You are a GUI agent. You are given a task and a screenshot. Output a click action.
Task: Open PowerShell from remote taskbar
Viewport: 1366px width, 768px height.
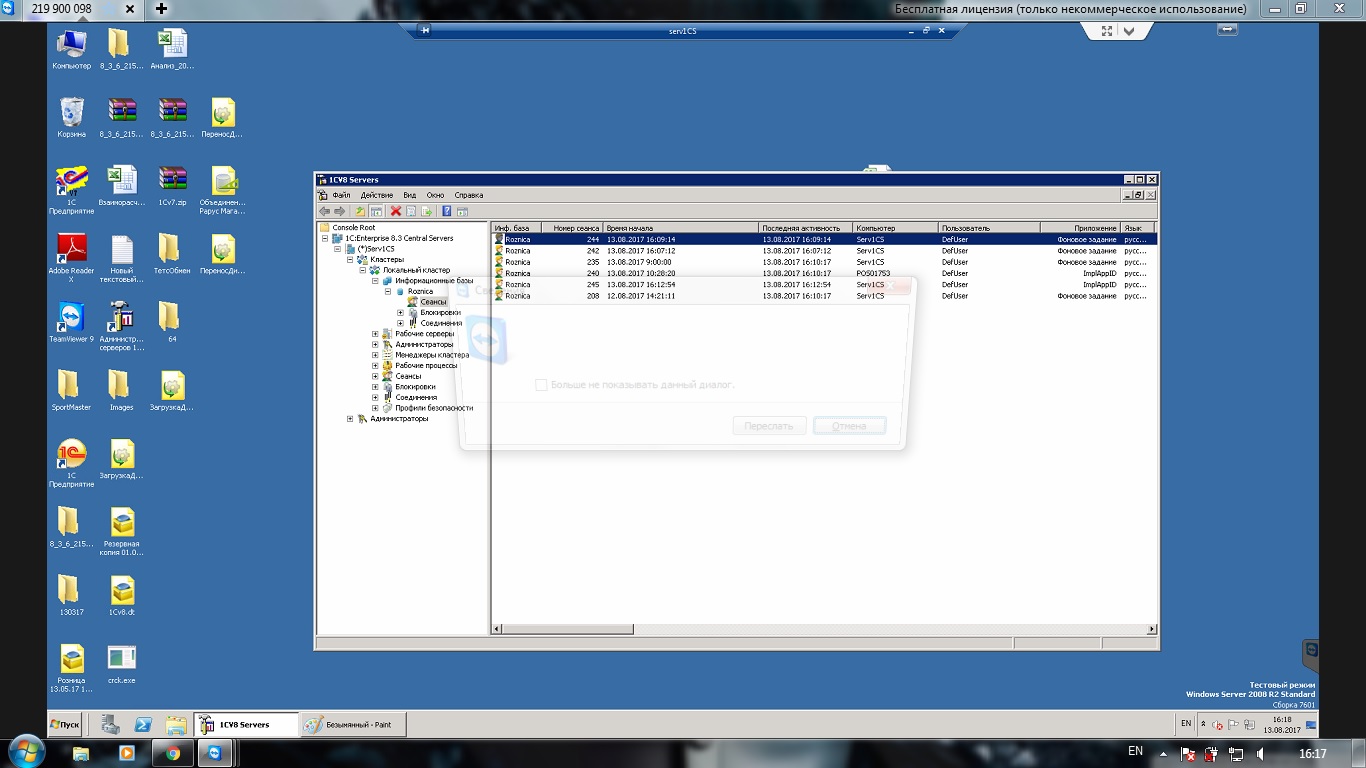point(143,724)
